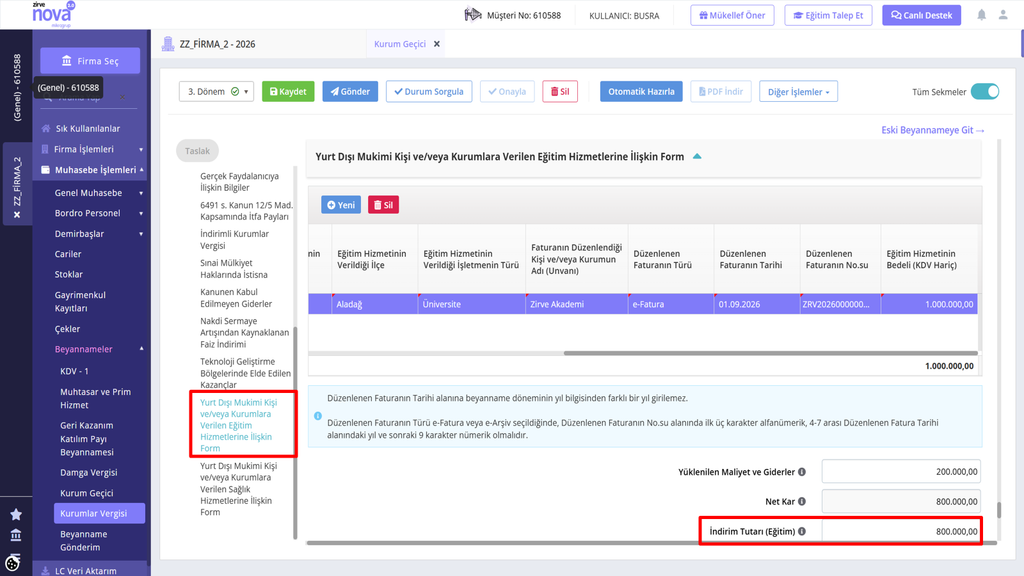Close the ZZ_FİRMA_2 vertical tab
Screen dimensions: 1024x576
(17, 215)
